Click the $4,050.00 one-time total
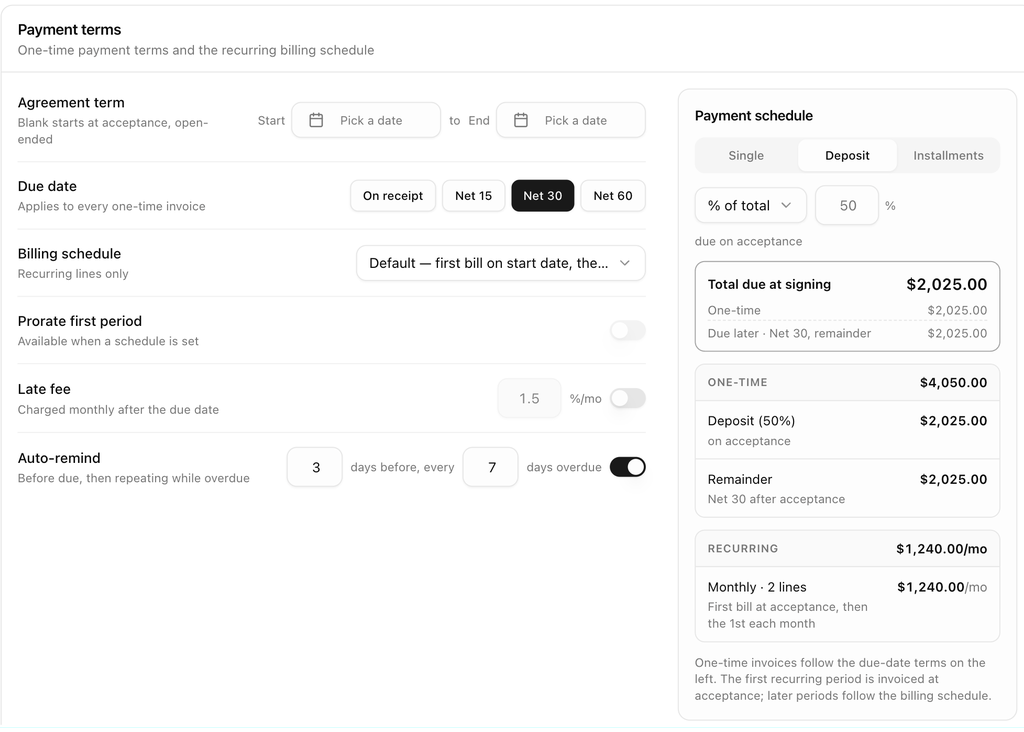The height and width of the screenshot is (732, 1024). tap(953, 383)
